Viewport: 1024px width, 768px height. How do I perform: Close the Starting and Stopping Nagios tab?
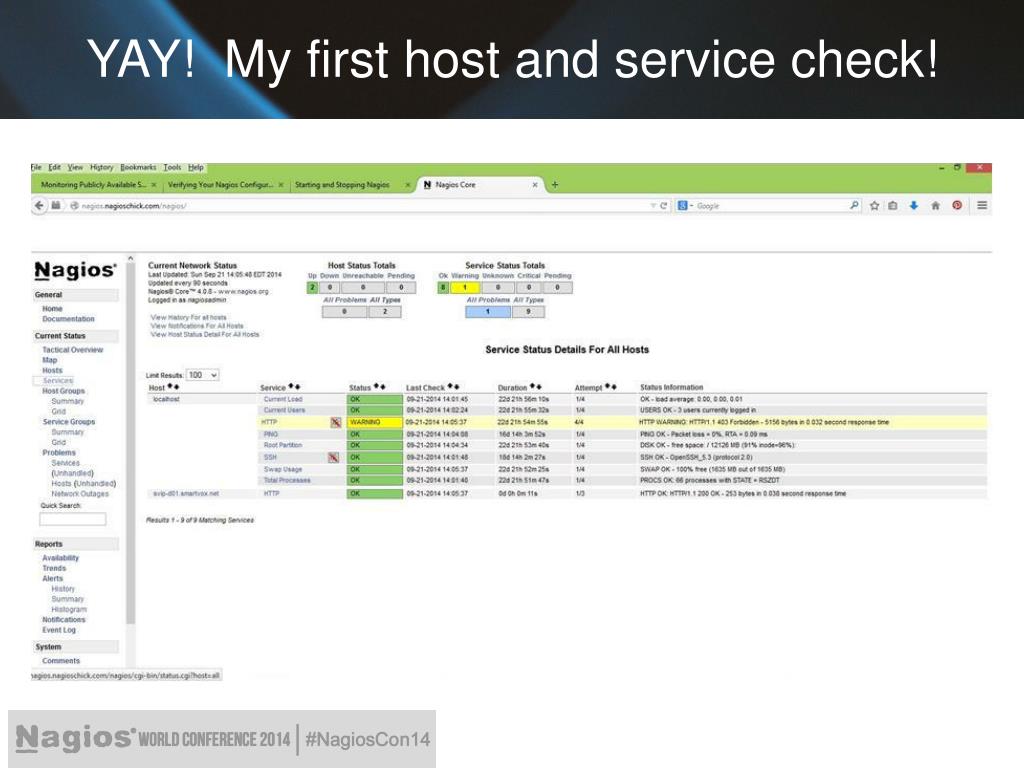(407, 185)
